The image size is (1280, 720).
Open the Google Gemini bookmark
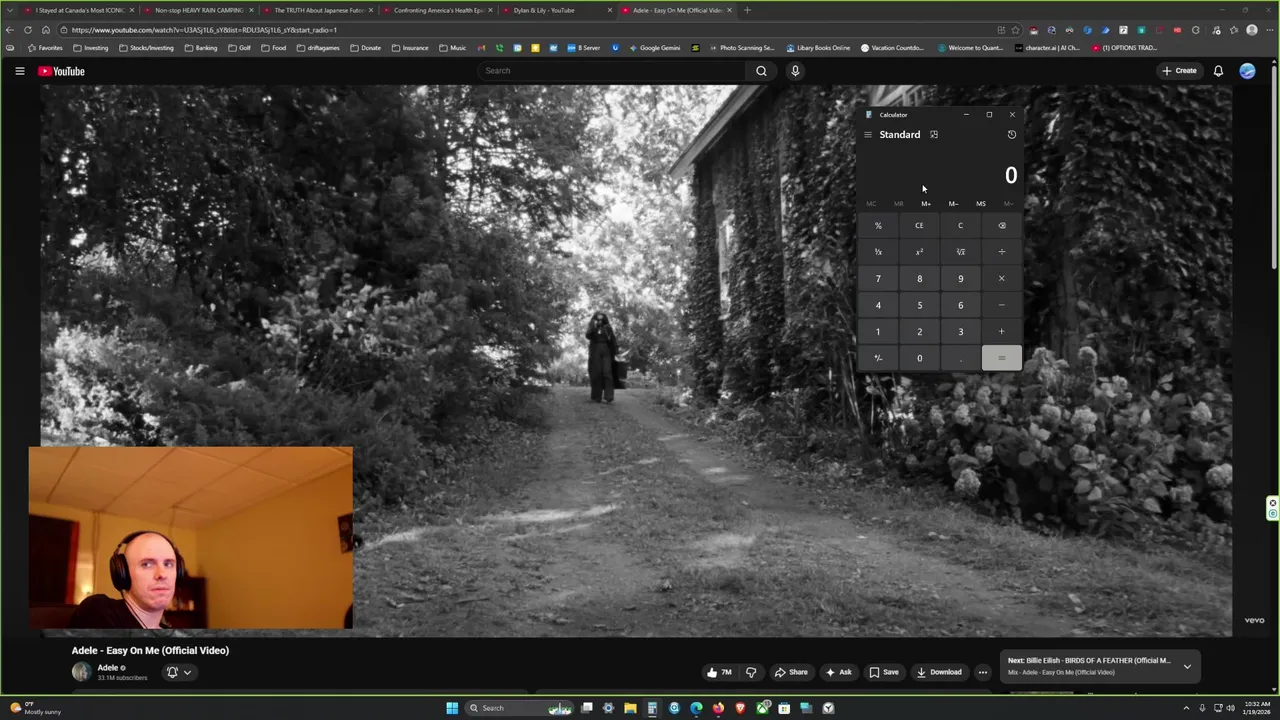pos(653,48)
